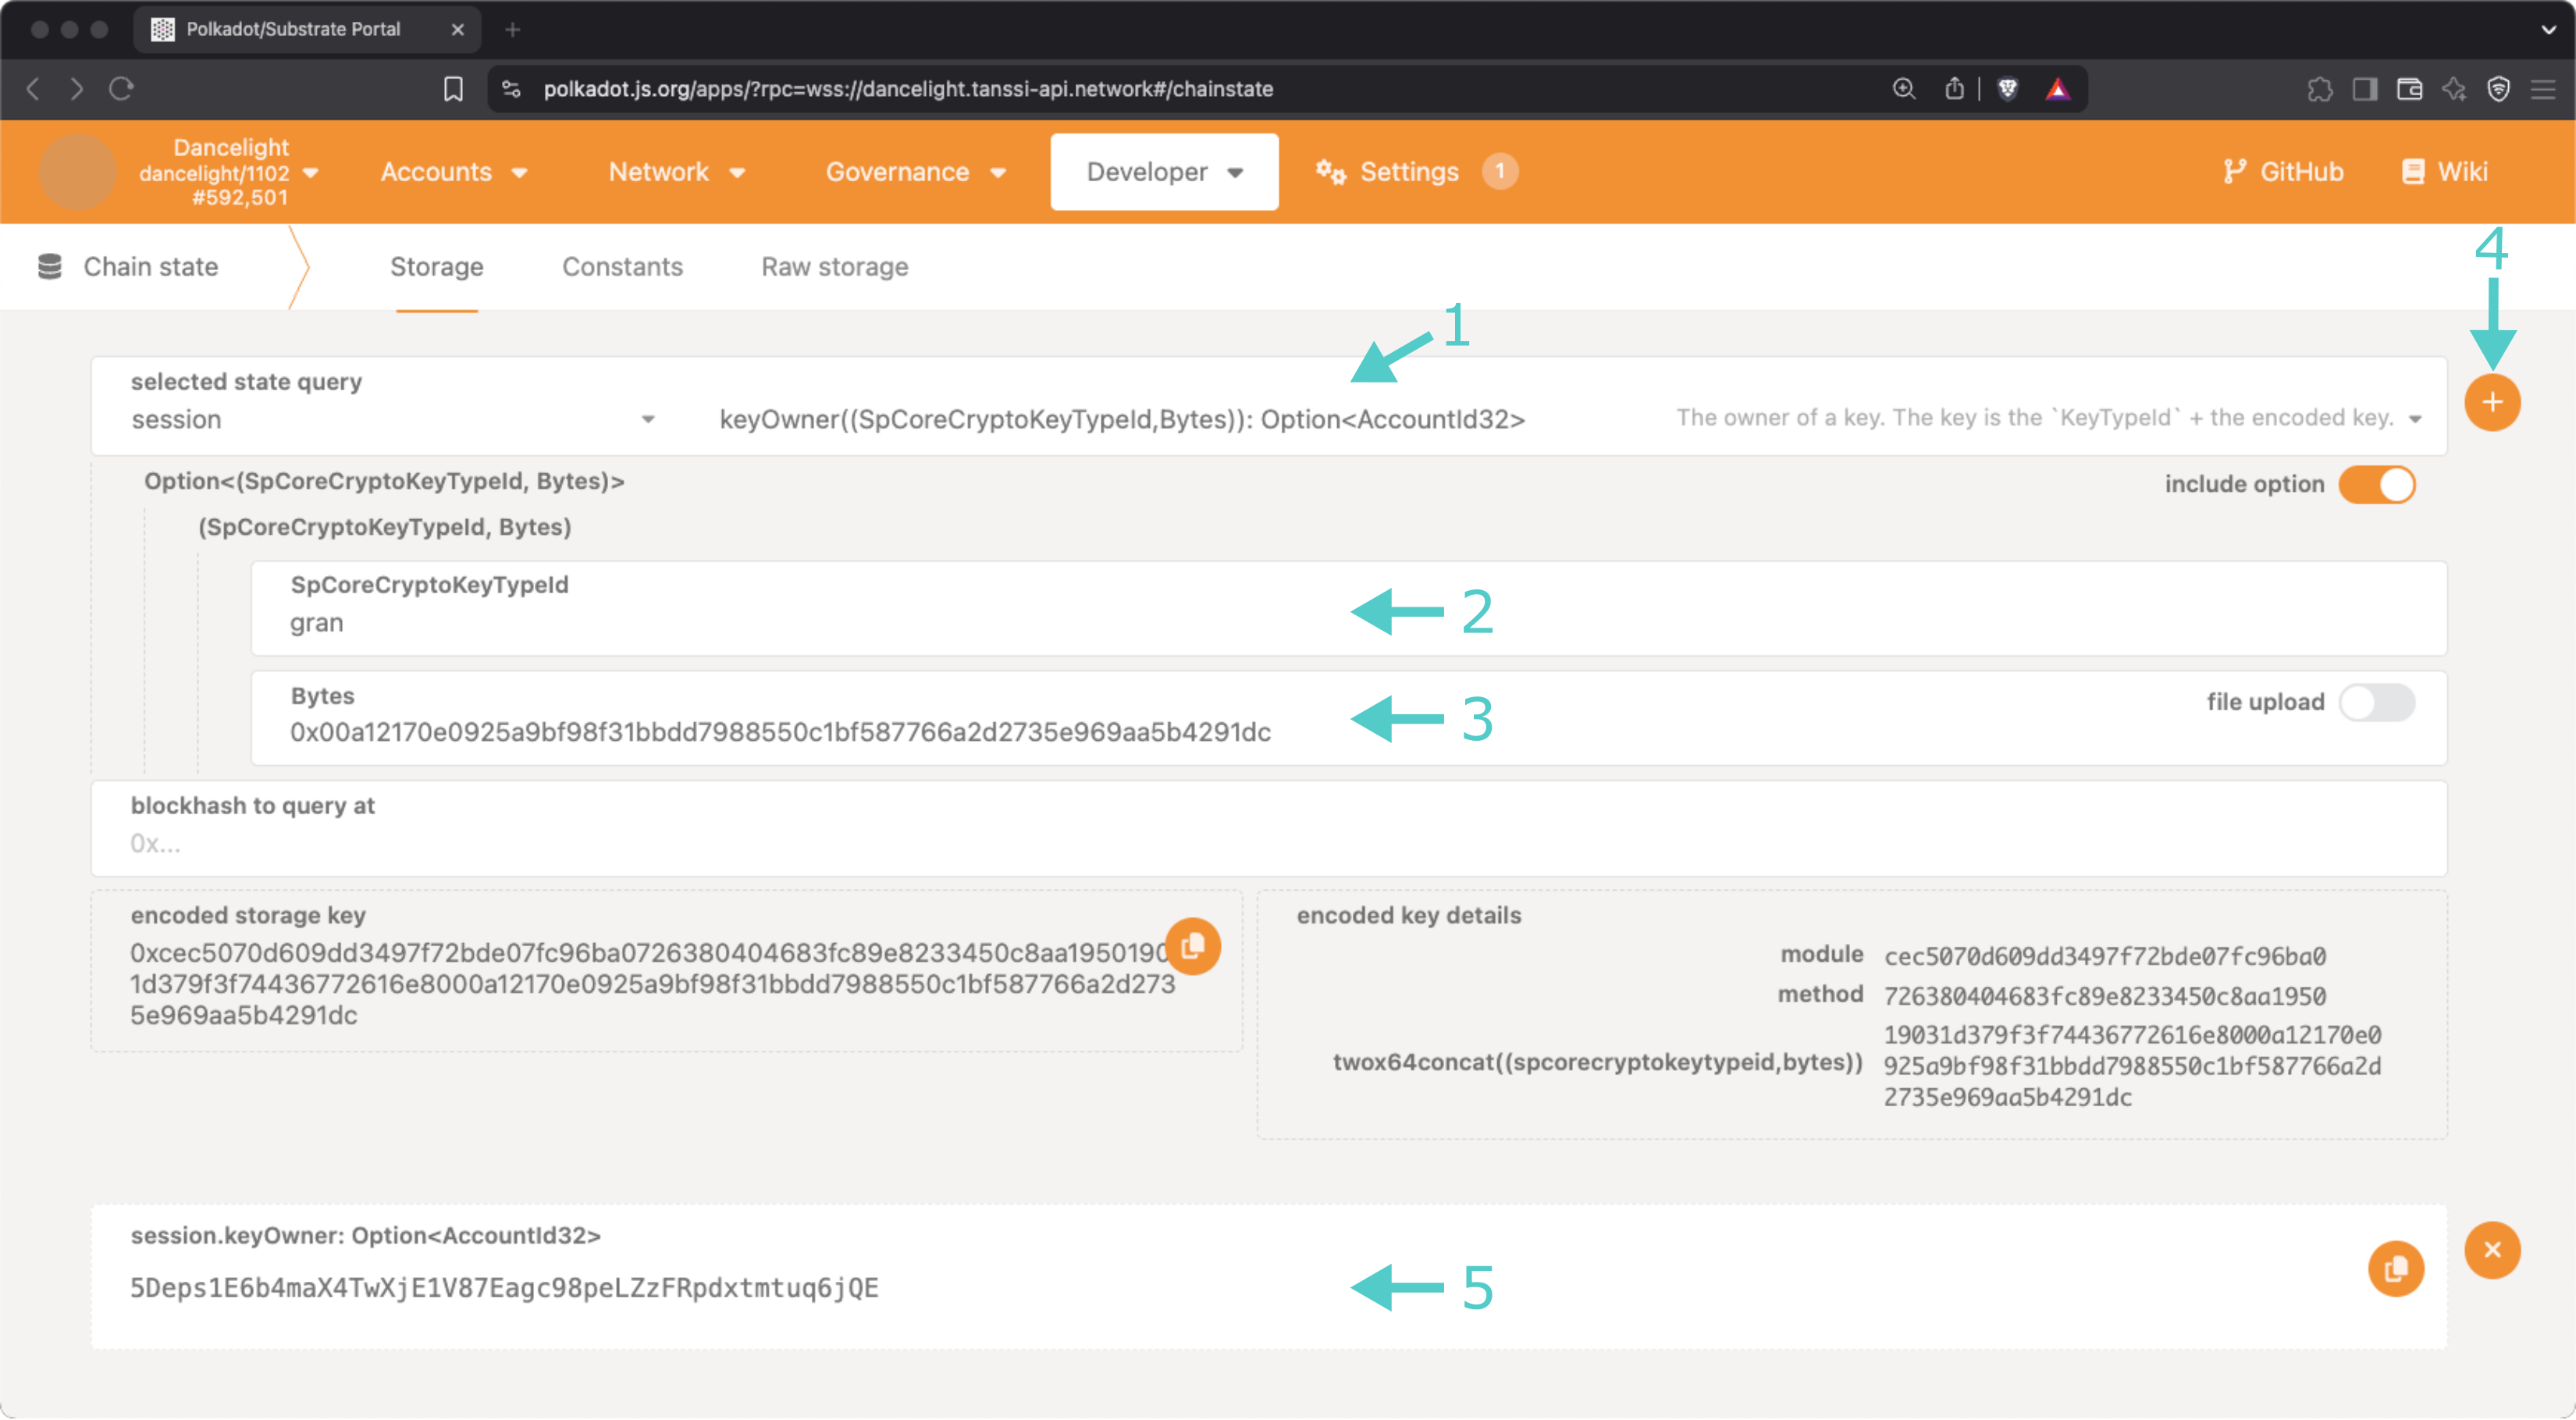Open the Dancelight network selector

229,172
